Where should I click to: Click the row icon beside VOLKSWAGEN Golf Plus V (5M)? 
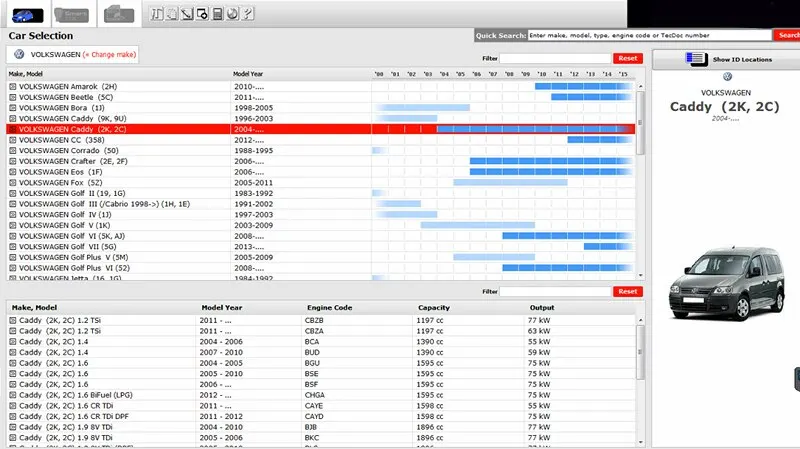tap(13, 258)
